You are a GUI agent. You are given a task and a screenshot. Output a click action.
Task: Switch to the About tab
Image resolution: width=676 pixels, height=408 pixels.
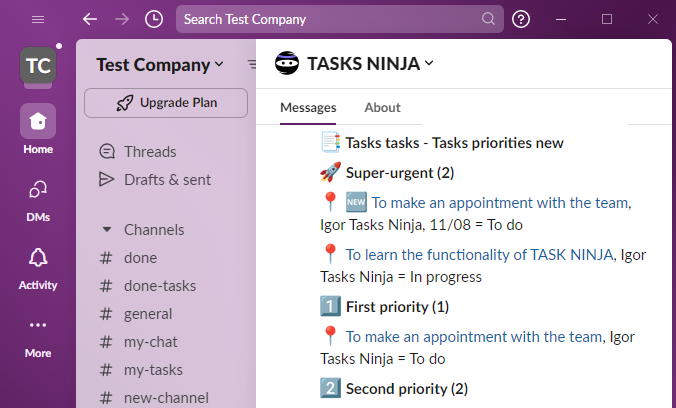coord(382,107)
